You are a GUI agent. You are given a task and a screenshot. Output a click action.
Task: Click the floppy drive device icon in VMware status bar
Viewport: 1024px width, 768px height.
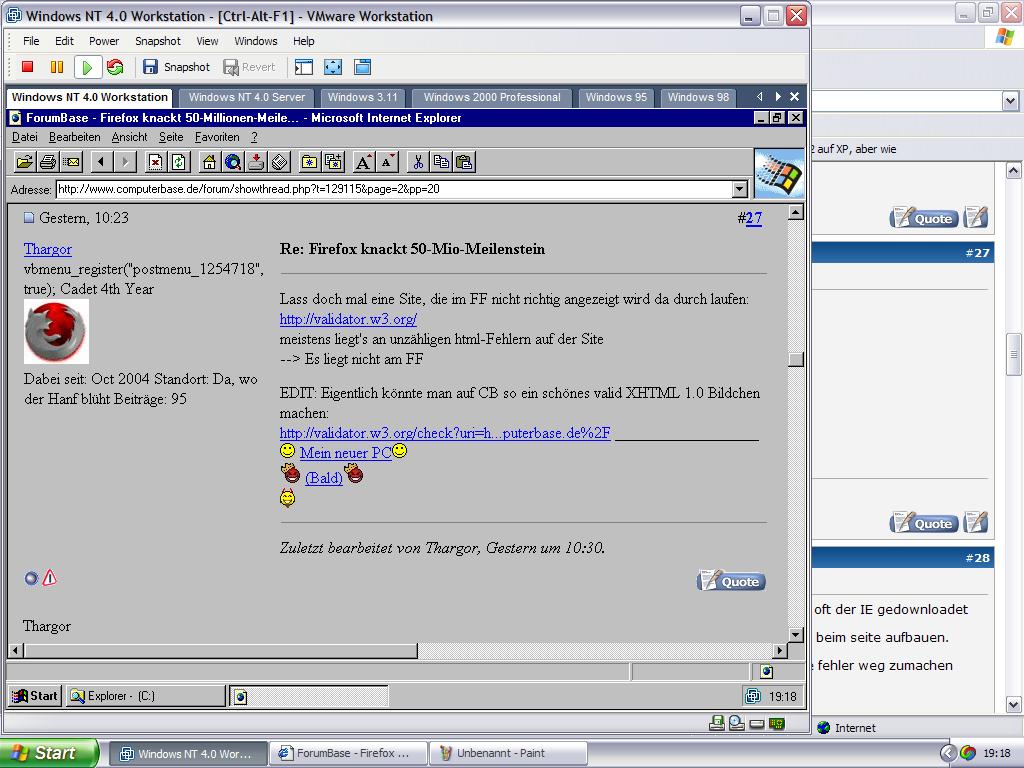(x=716, y=723)
